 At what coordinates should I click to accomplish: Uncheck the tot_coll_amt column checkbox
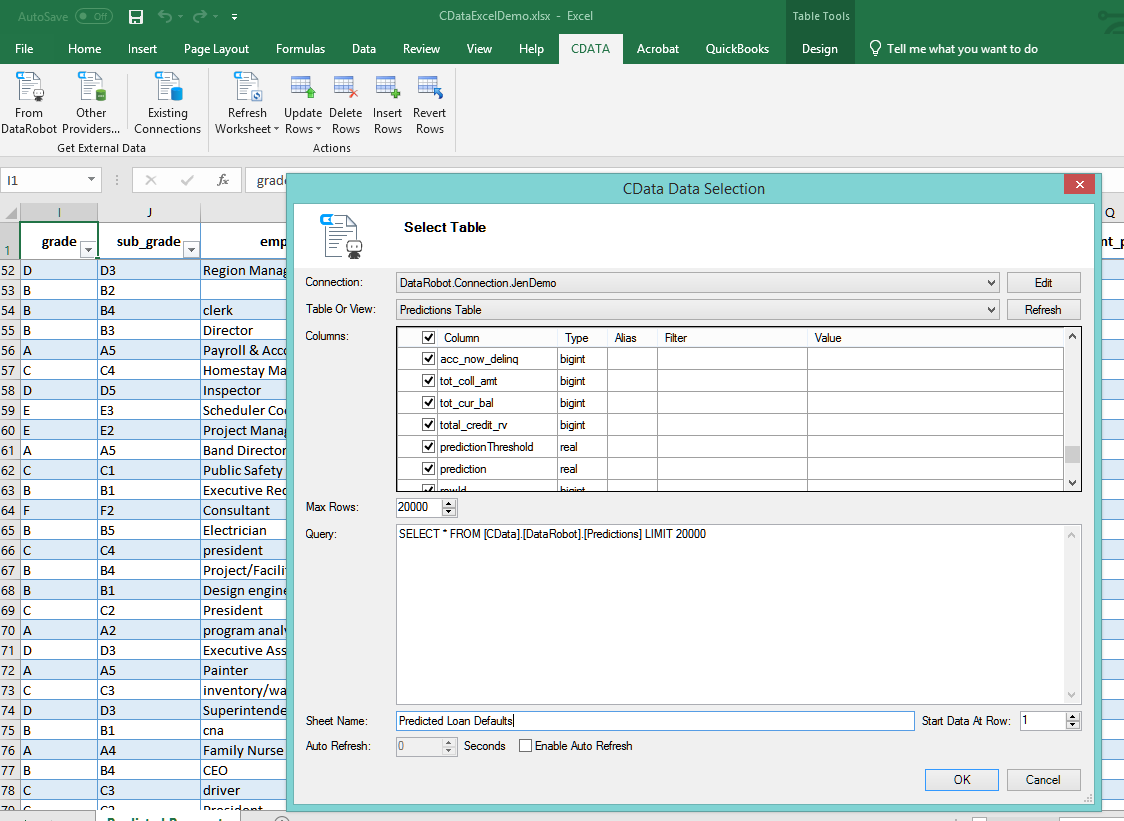pyautogui.click(x=429, y=381)
